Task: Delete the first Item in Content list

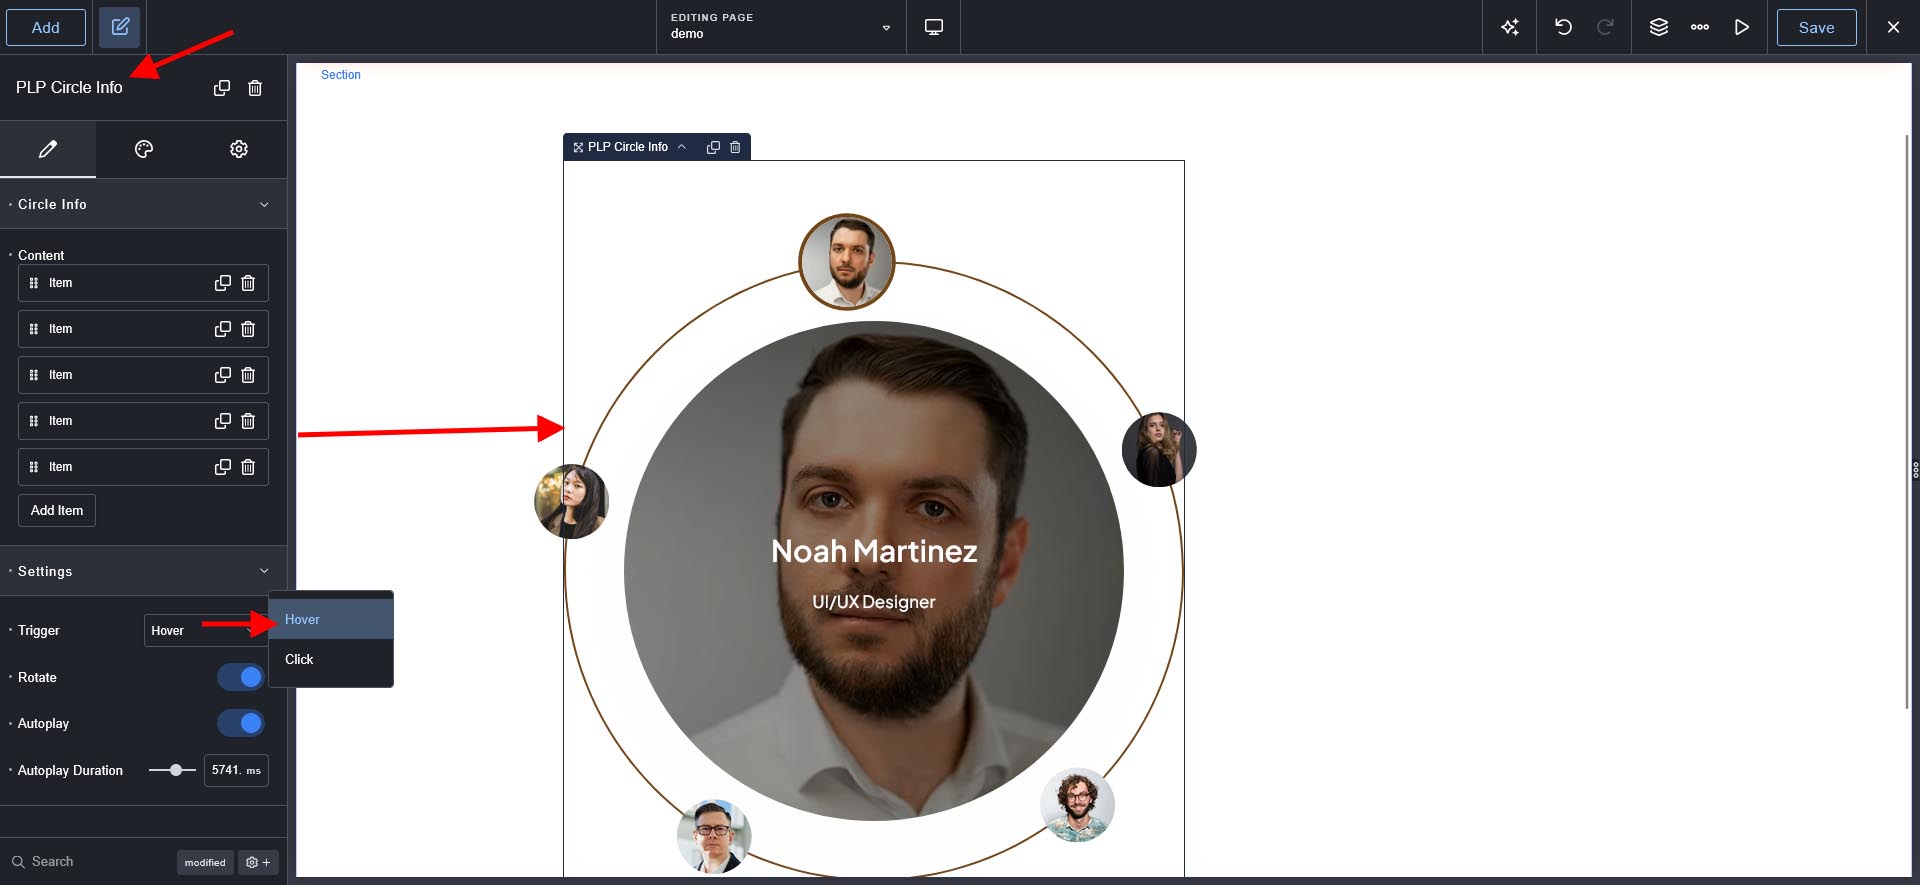Action: click(248, 283)
